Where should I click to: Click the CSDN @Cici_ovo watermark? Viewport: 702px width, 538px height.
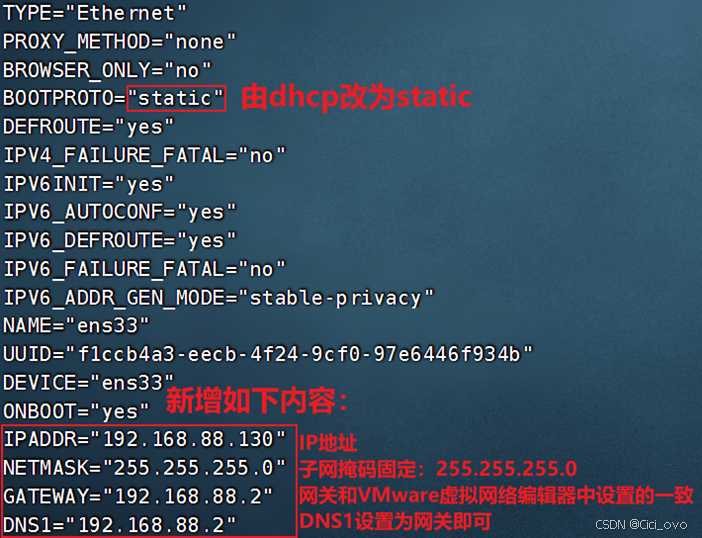[641, 524]
